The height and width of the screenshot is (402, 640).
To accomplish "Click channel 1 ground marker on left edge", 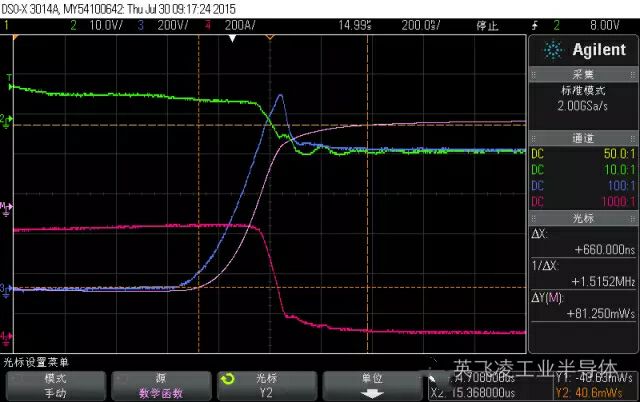I will 4,120.
